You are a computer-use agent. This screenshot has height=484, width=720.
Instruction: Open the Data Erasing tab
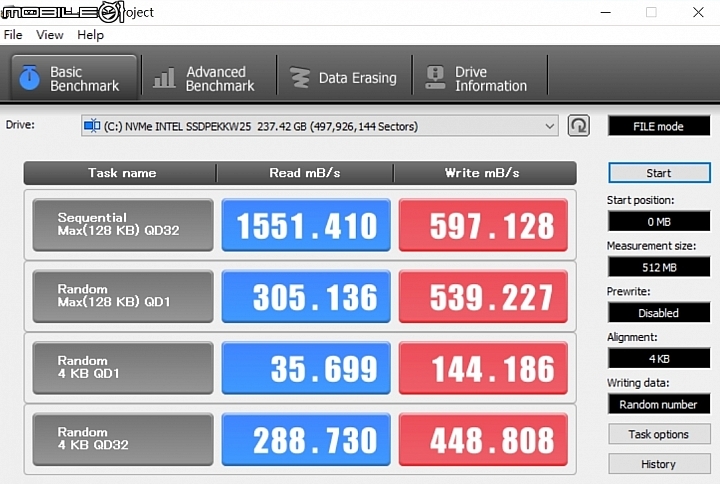(x=344, y=78)
